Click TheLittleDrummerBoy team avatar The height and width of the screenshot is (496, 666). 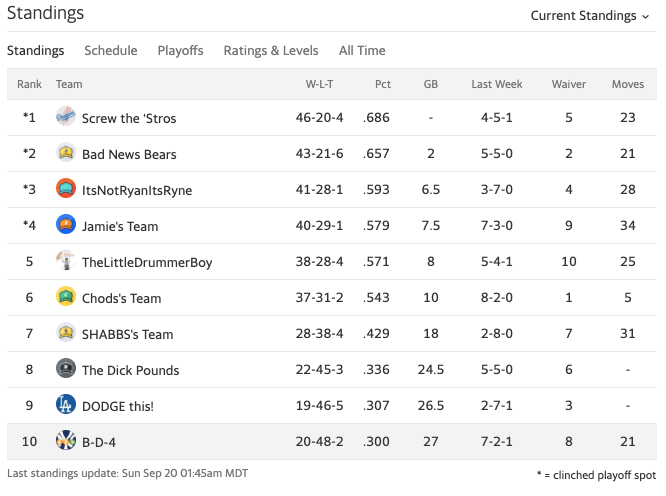(66, 261)
